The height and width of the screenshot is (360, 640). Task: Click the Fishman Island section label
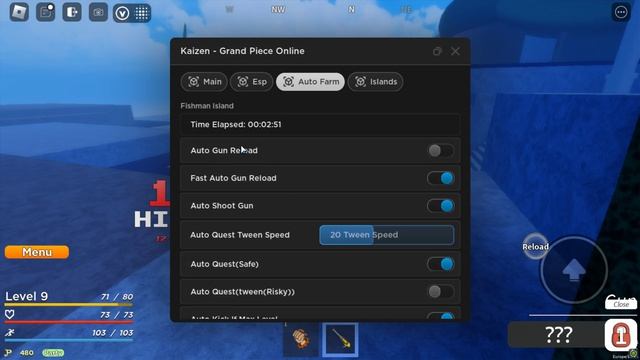coord(207,106)
